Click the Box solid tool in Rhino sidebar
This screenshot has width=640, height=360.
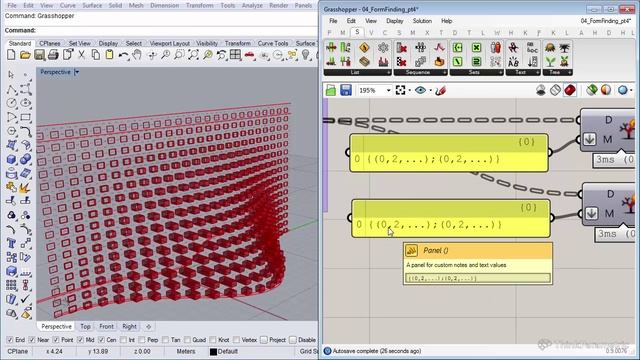pyautogui.click(x=11, y=159)
